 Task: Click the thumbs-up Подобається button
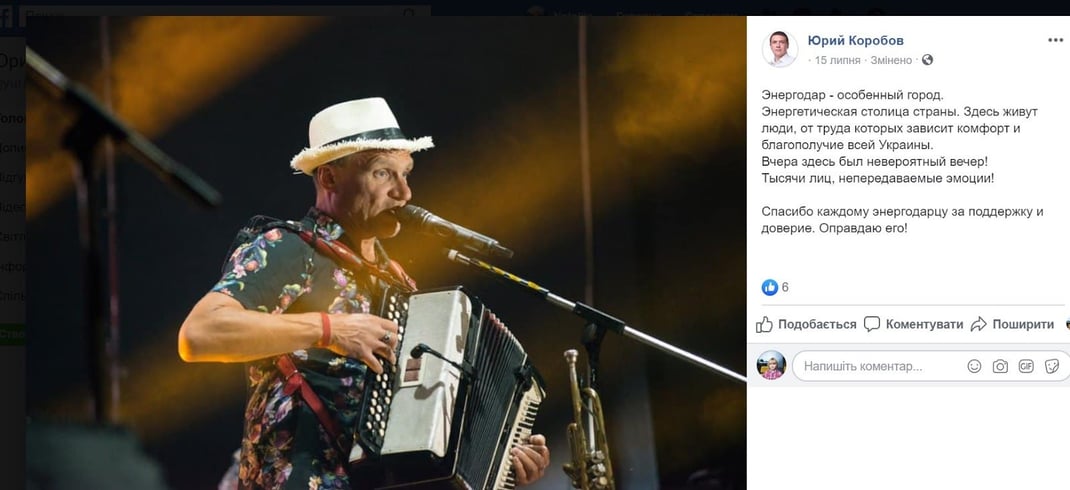pyautogui.click(x=806, y=324)
